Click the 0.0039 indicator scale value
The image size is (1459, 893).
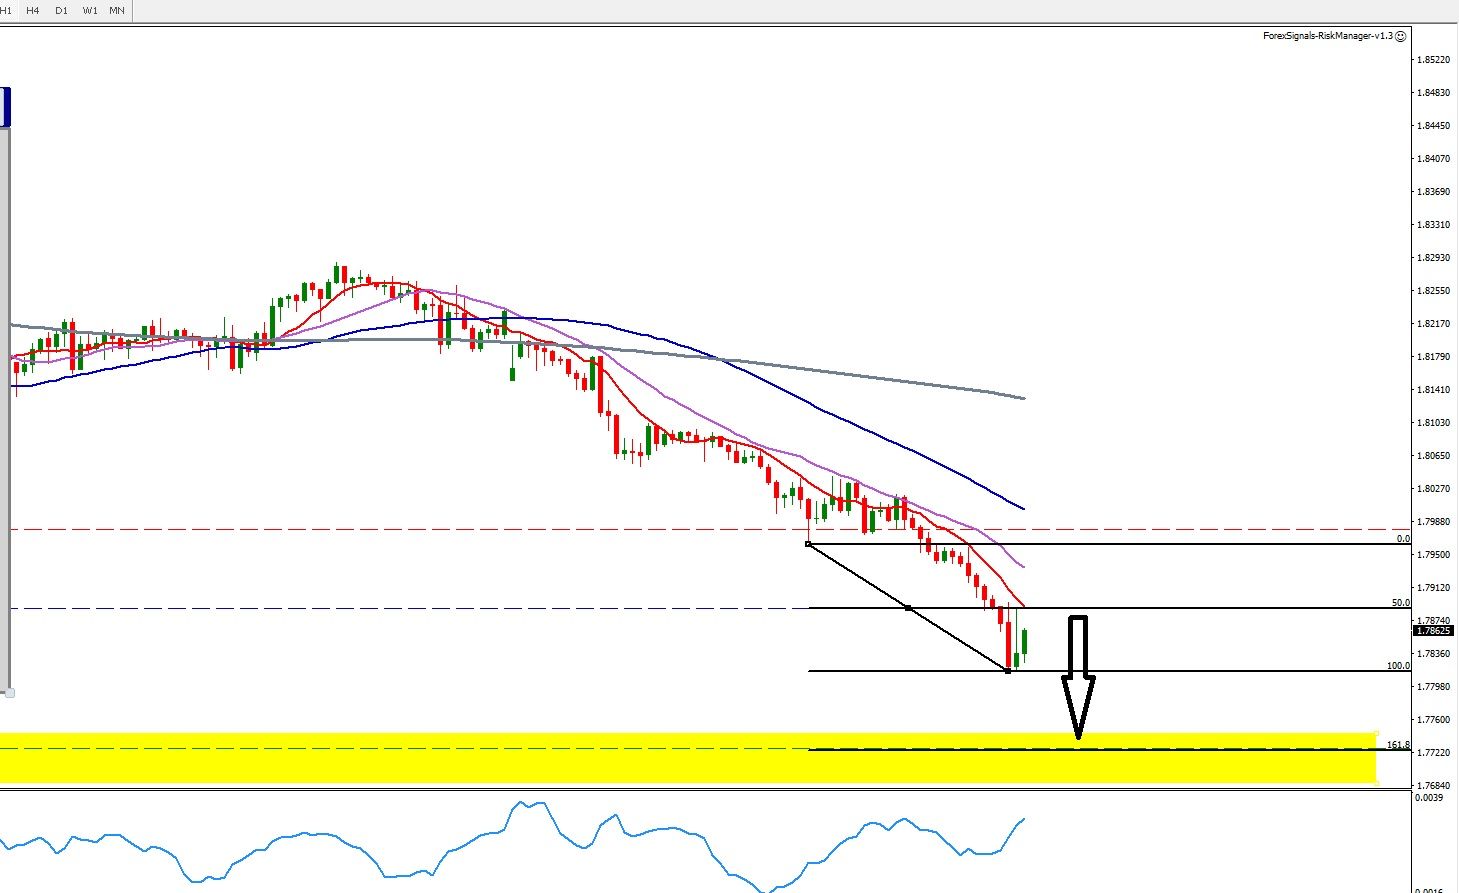point(1429,798)
